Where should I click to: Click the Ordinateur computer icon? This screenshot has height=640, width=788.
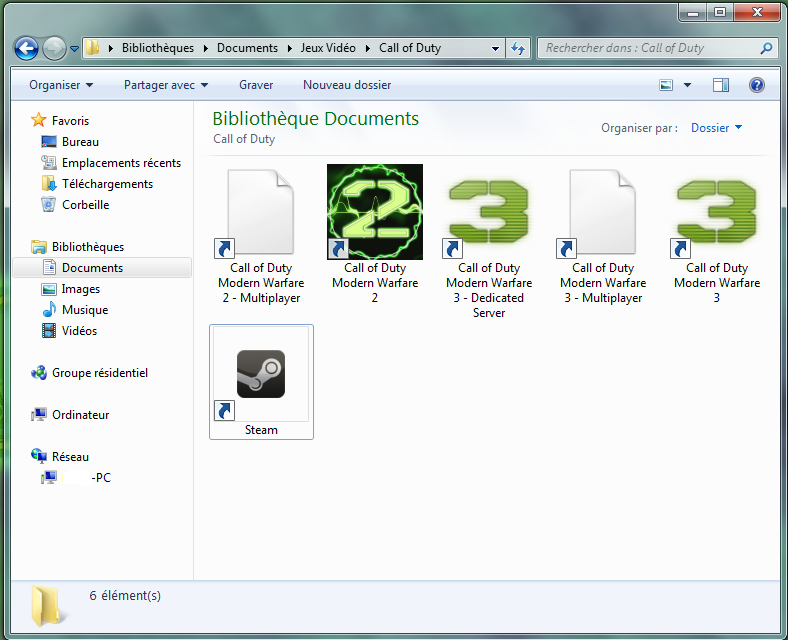(x=39, y=415)
